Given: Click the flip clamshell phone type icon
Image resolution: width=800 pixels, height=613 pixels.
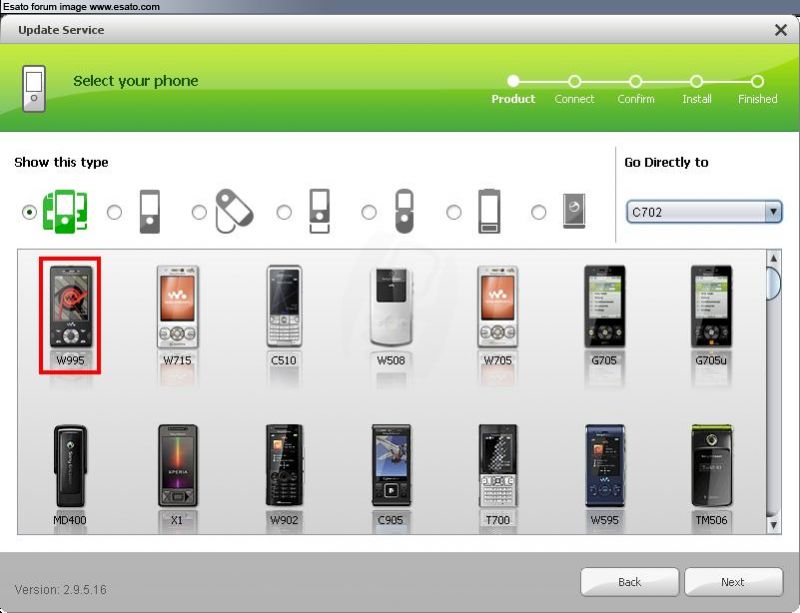Looking at the screenshot, I should coord(404,211).
